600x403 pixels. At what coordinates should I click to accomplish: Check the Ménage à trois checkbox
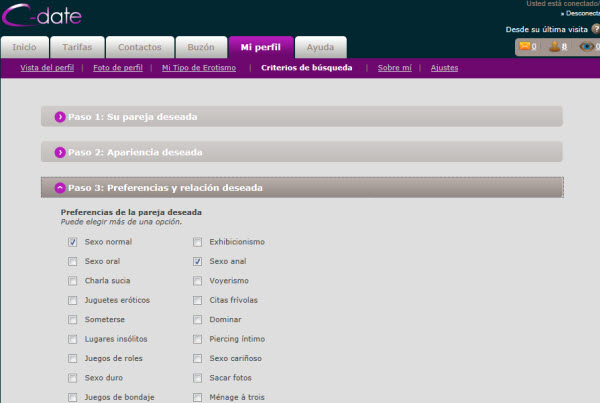[197, 397]
